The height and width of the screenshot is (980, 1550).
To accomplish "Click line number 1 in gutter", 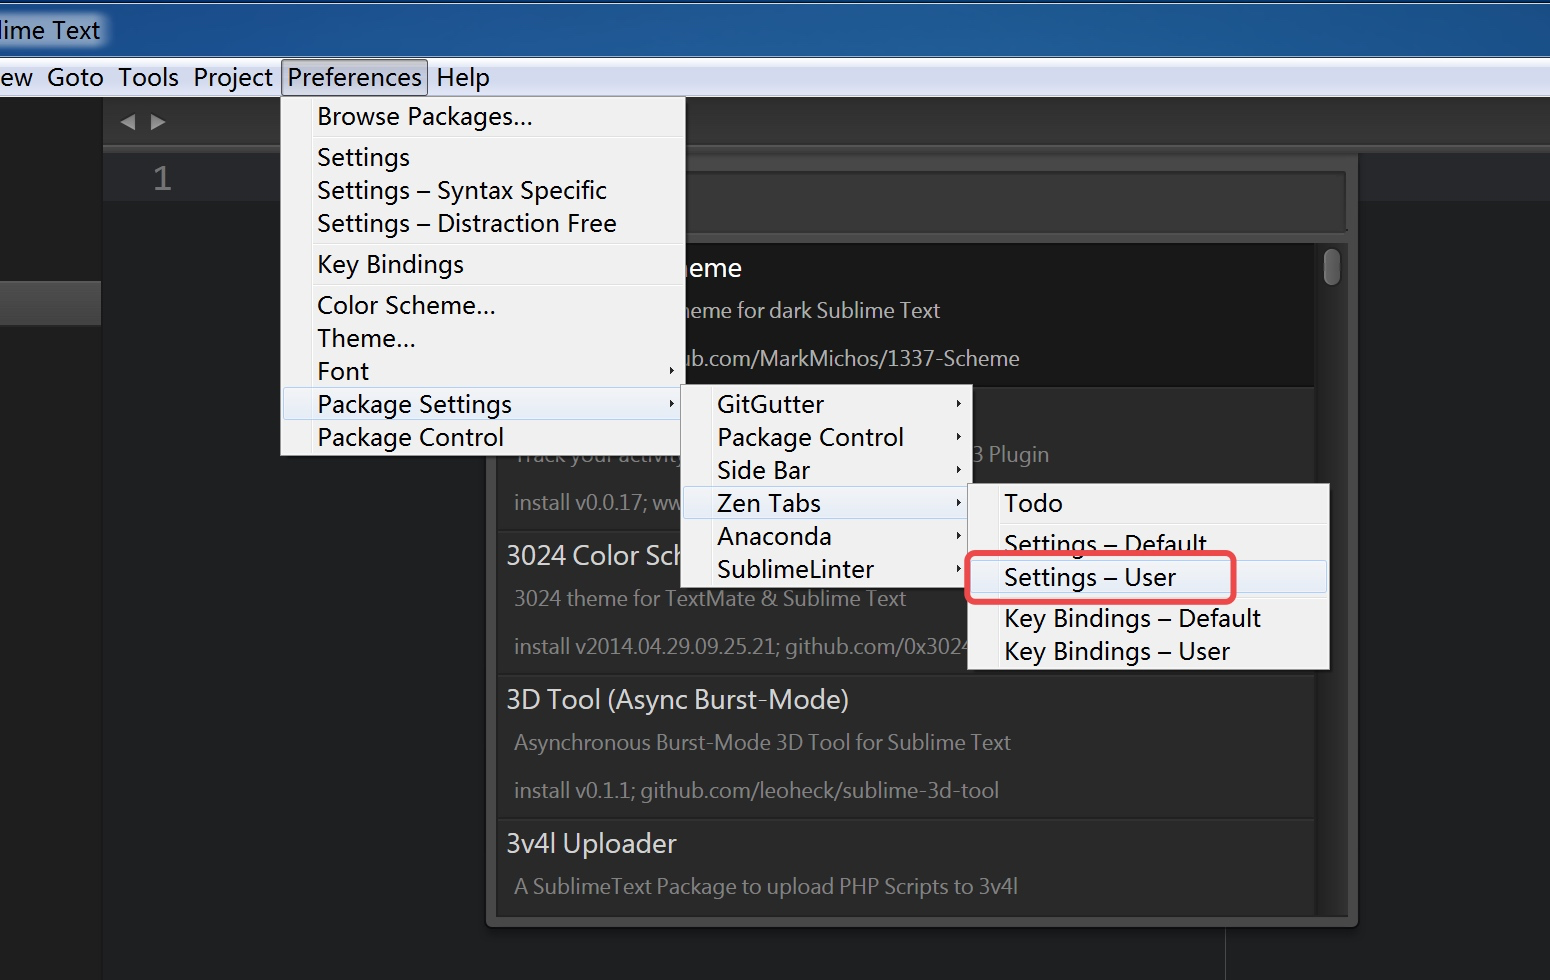I will point(162,179).
